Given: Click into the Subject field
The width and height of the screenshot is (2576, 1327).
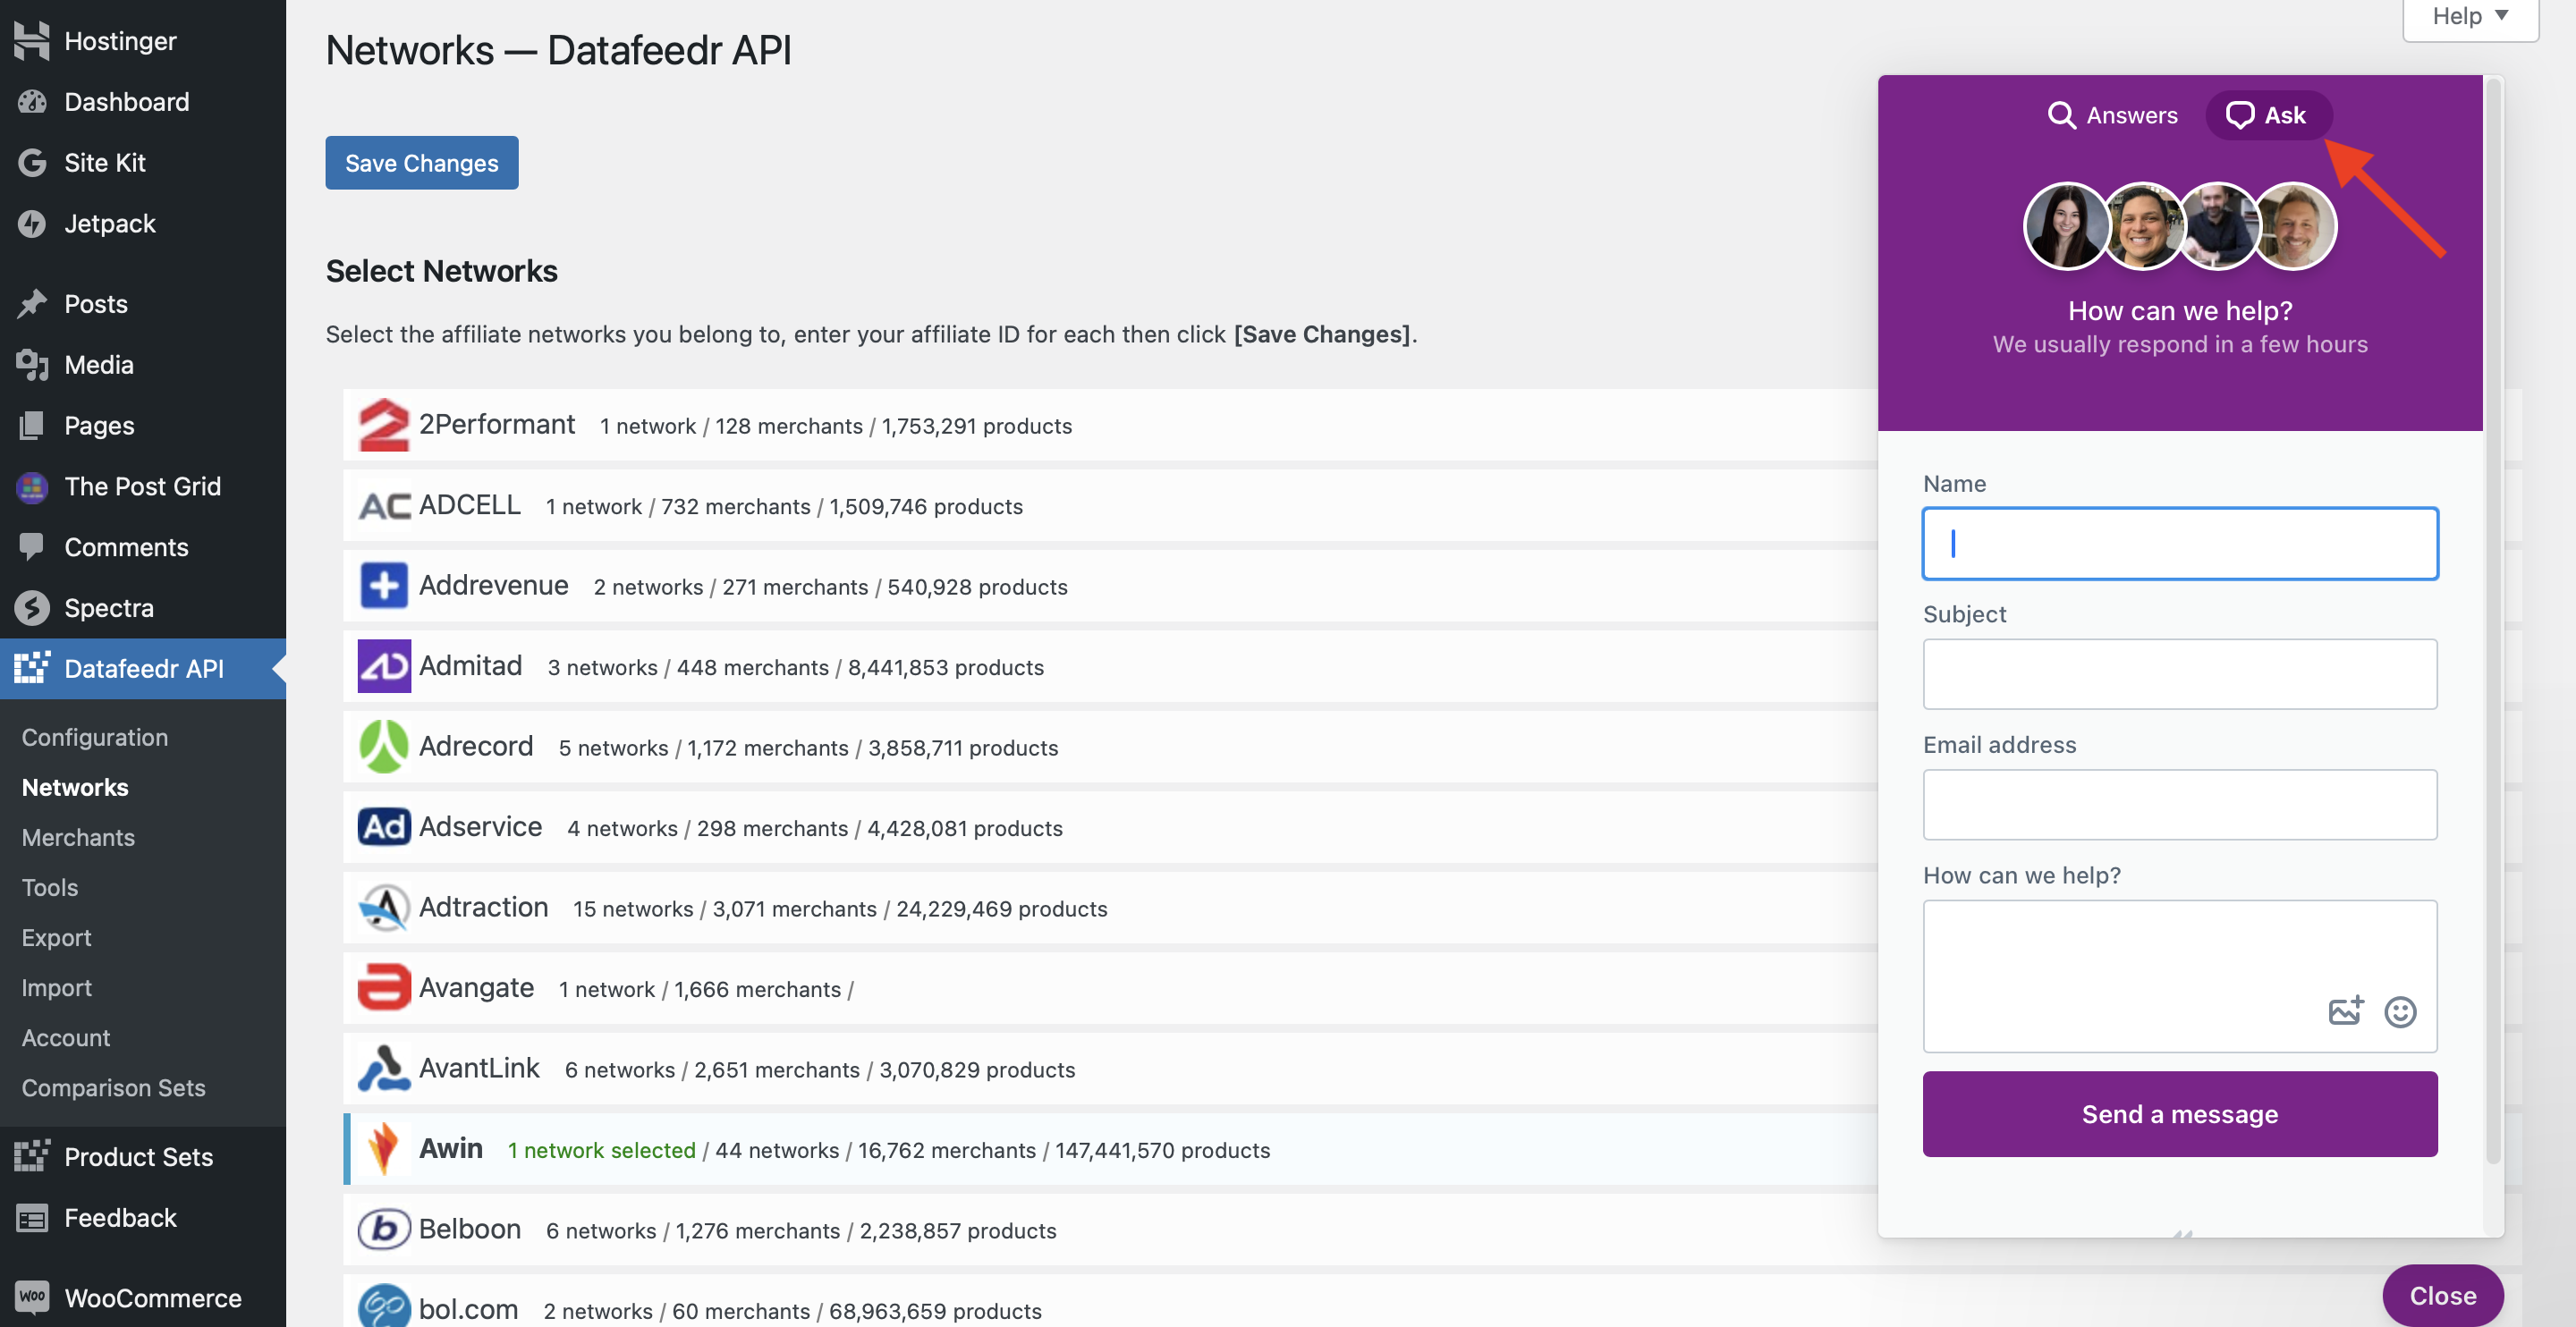Looking at the screenshot, I should [x=2179, y=674].
